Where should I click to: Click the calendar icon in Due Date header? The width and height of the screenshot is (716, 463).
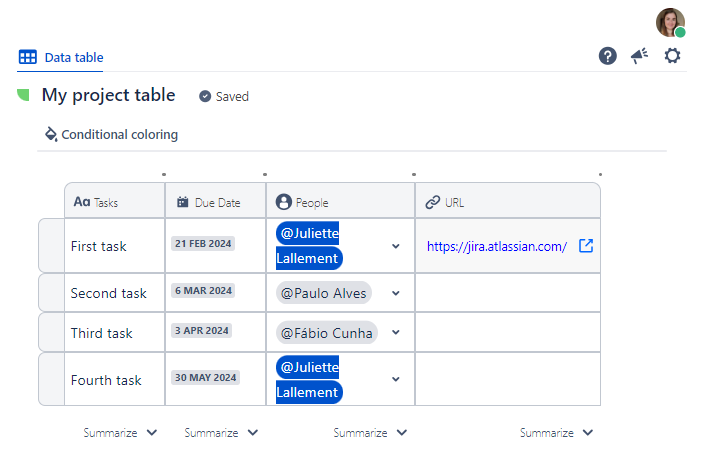[182, 202]
